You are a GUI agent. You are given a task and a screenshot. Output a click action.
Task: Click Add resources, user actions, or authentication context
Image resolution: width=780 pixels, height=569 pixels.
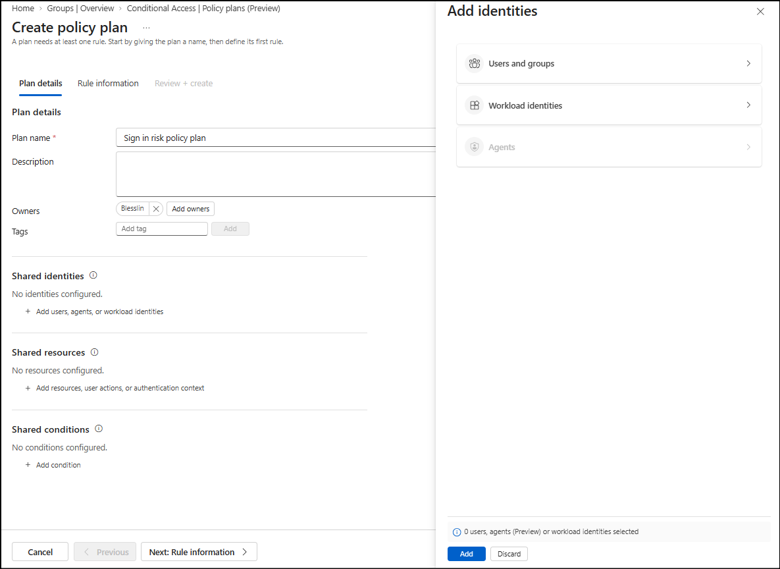(120, 388)
